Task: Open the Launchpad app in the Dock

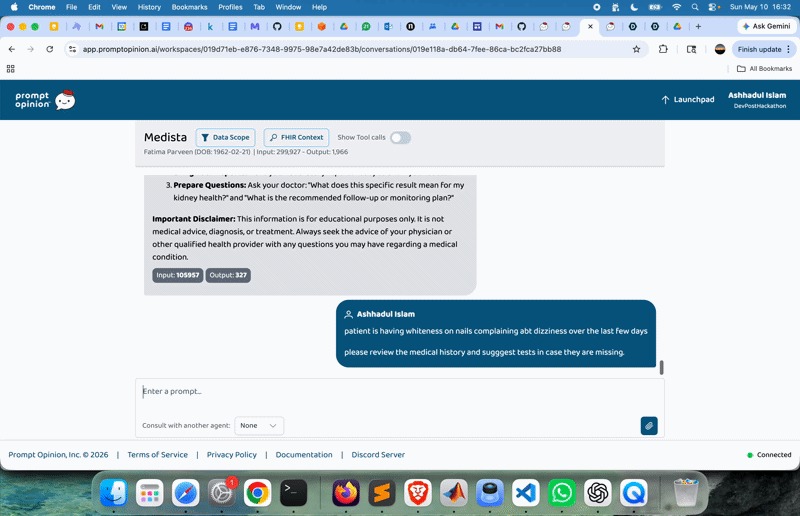Action: click(149, 493)
